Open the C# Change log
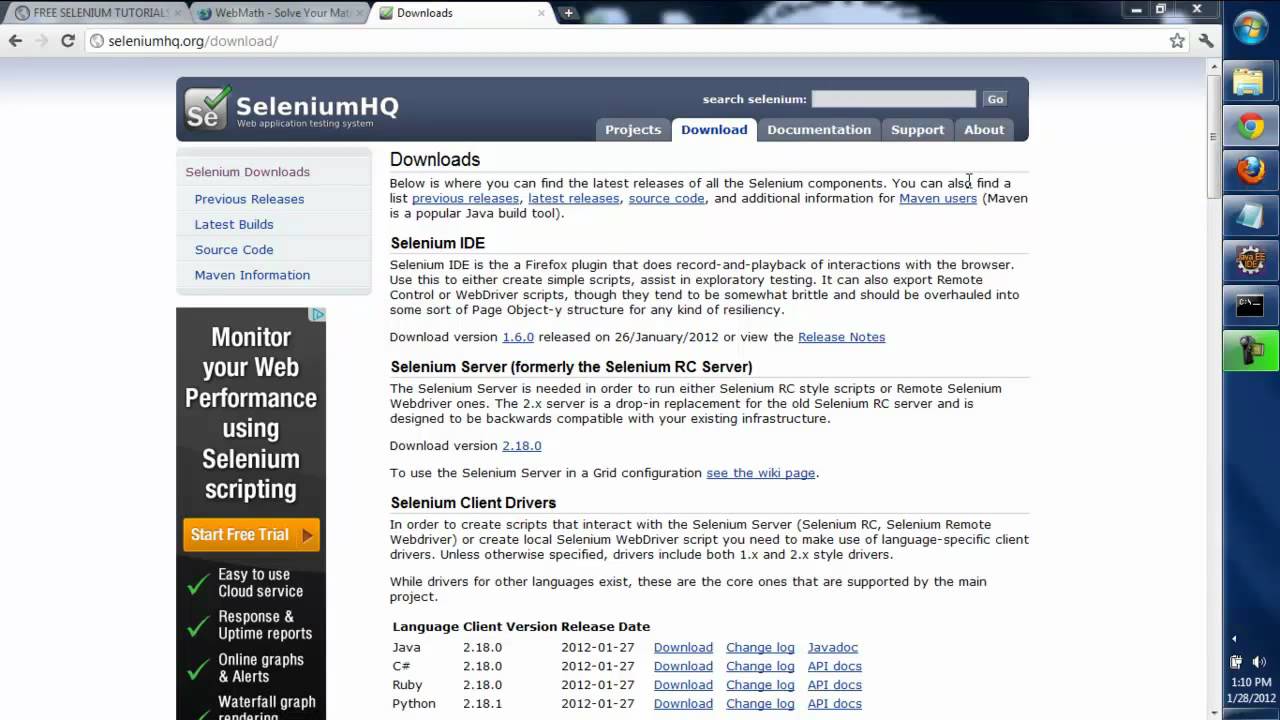This screenshot has width=1280, height=720. pyautogui.click(x=760, y=667)
